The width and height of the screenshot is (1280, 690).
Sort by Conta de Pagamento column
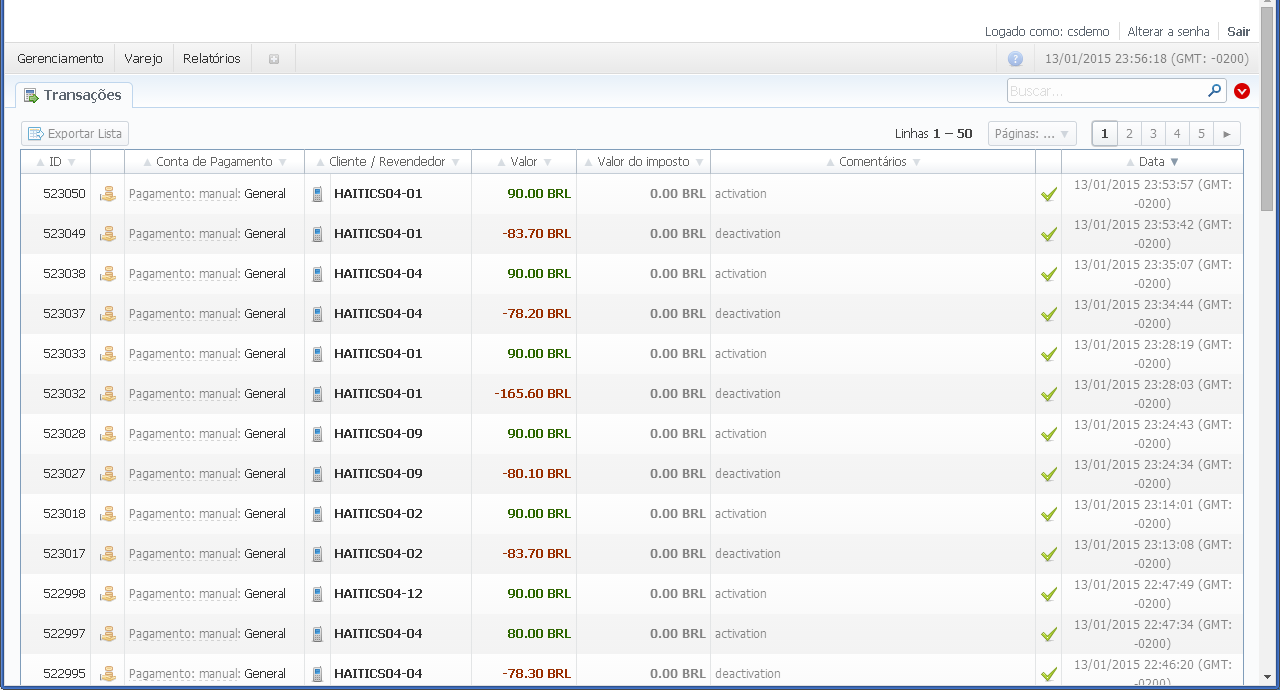tap(214, 162)
